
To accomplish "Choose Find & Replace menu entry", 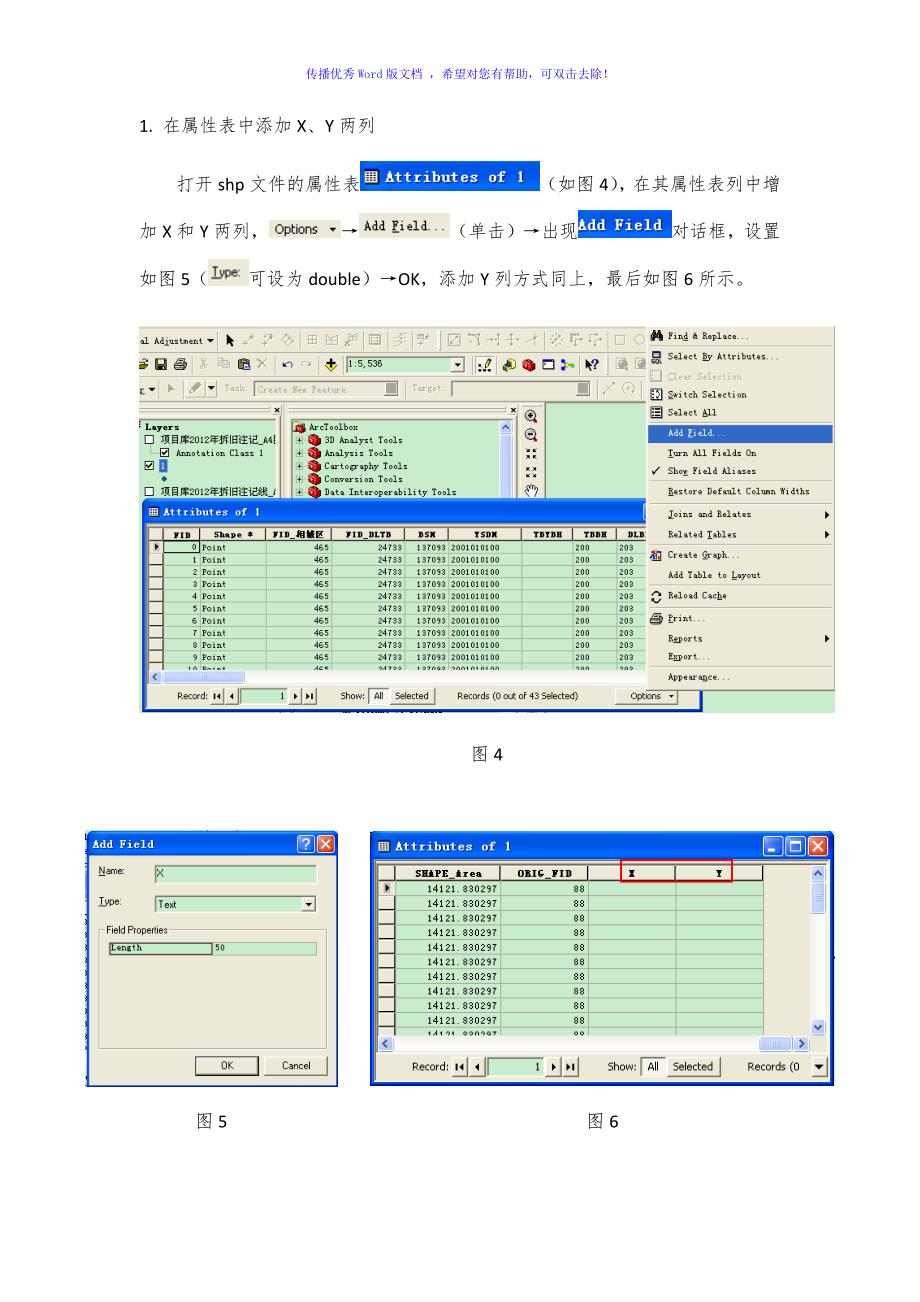I will pyautogui.click(x=741, y=336).
